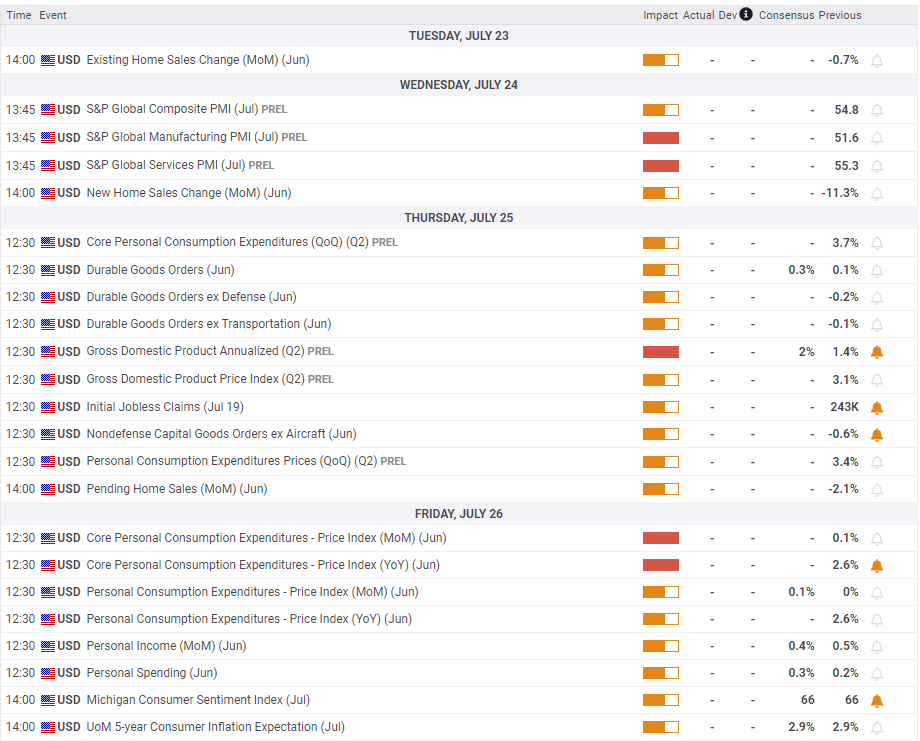This screenshot has width=920, height=741.
Task: Click the Thursday, July 25 date header
Action: pyautogui.click(x=459, y=218)
